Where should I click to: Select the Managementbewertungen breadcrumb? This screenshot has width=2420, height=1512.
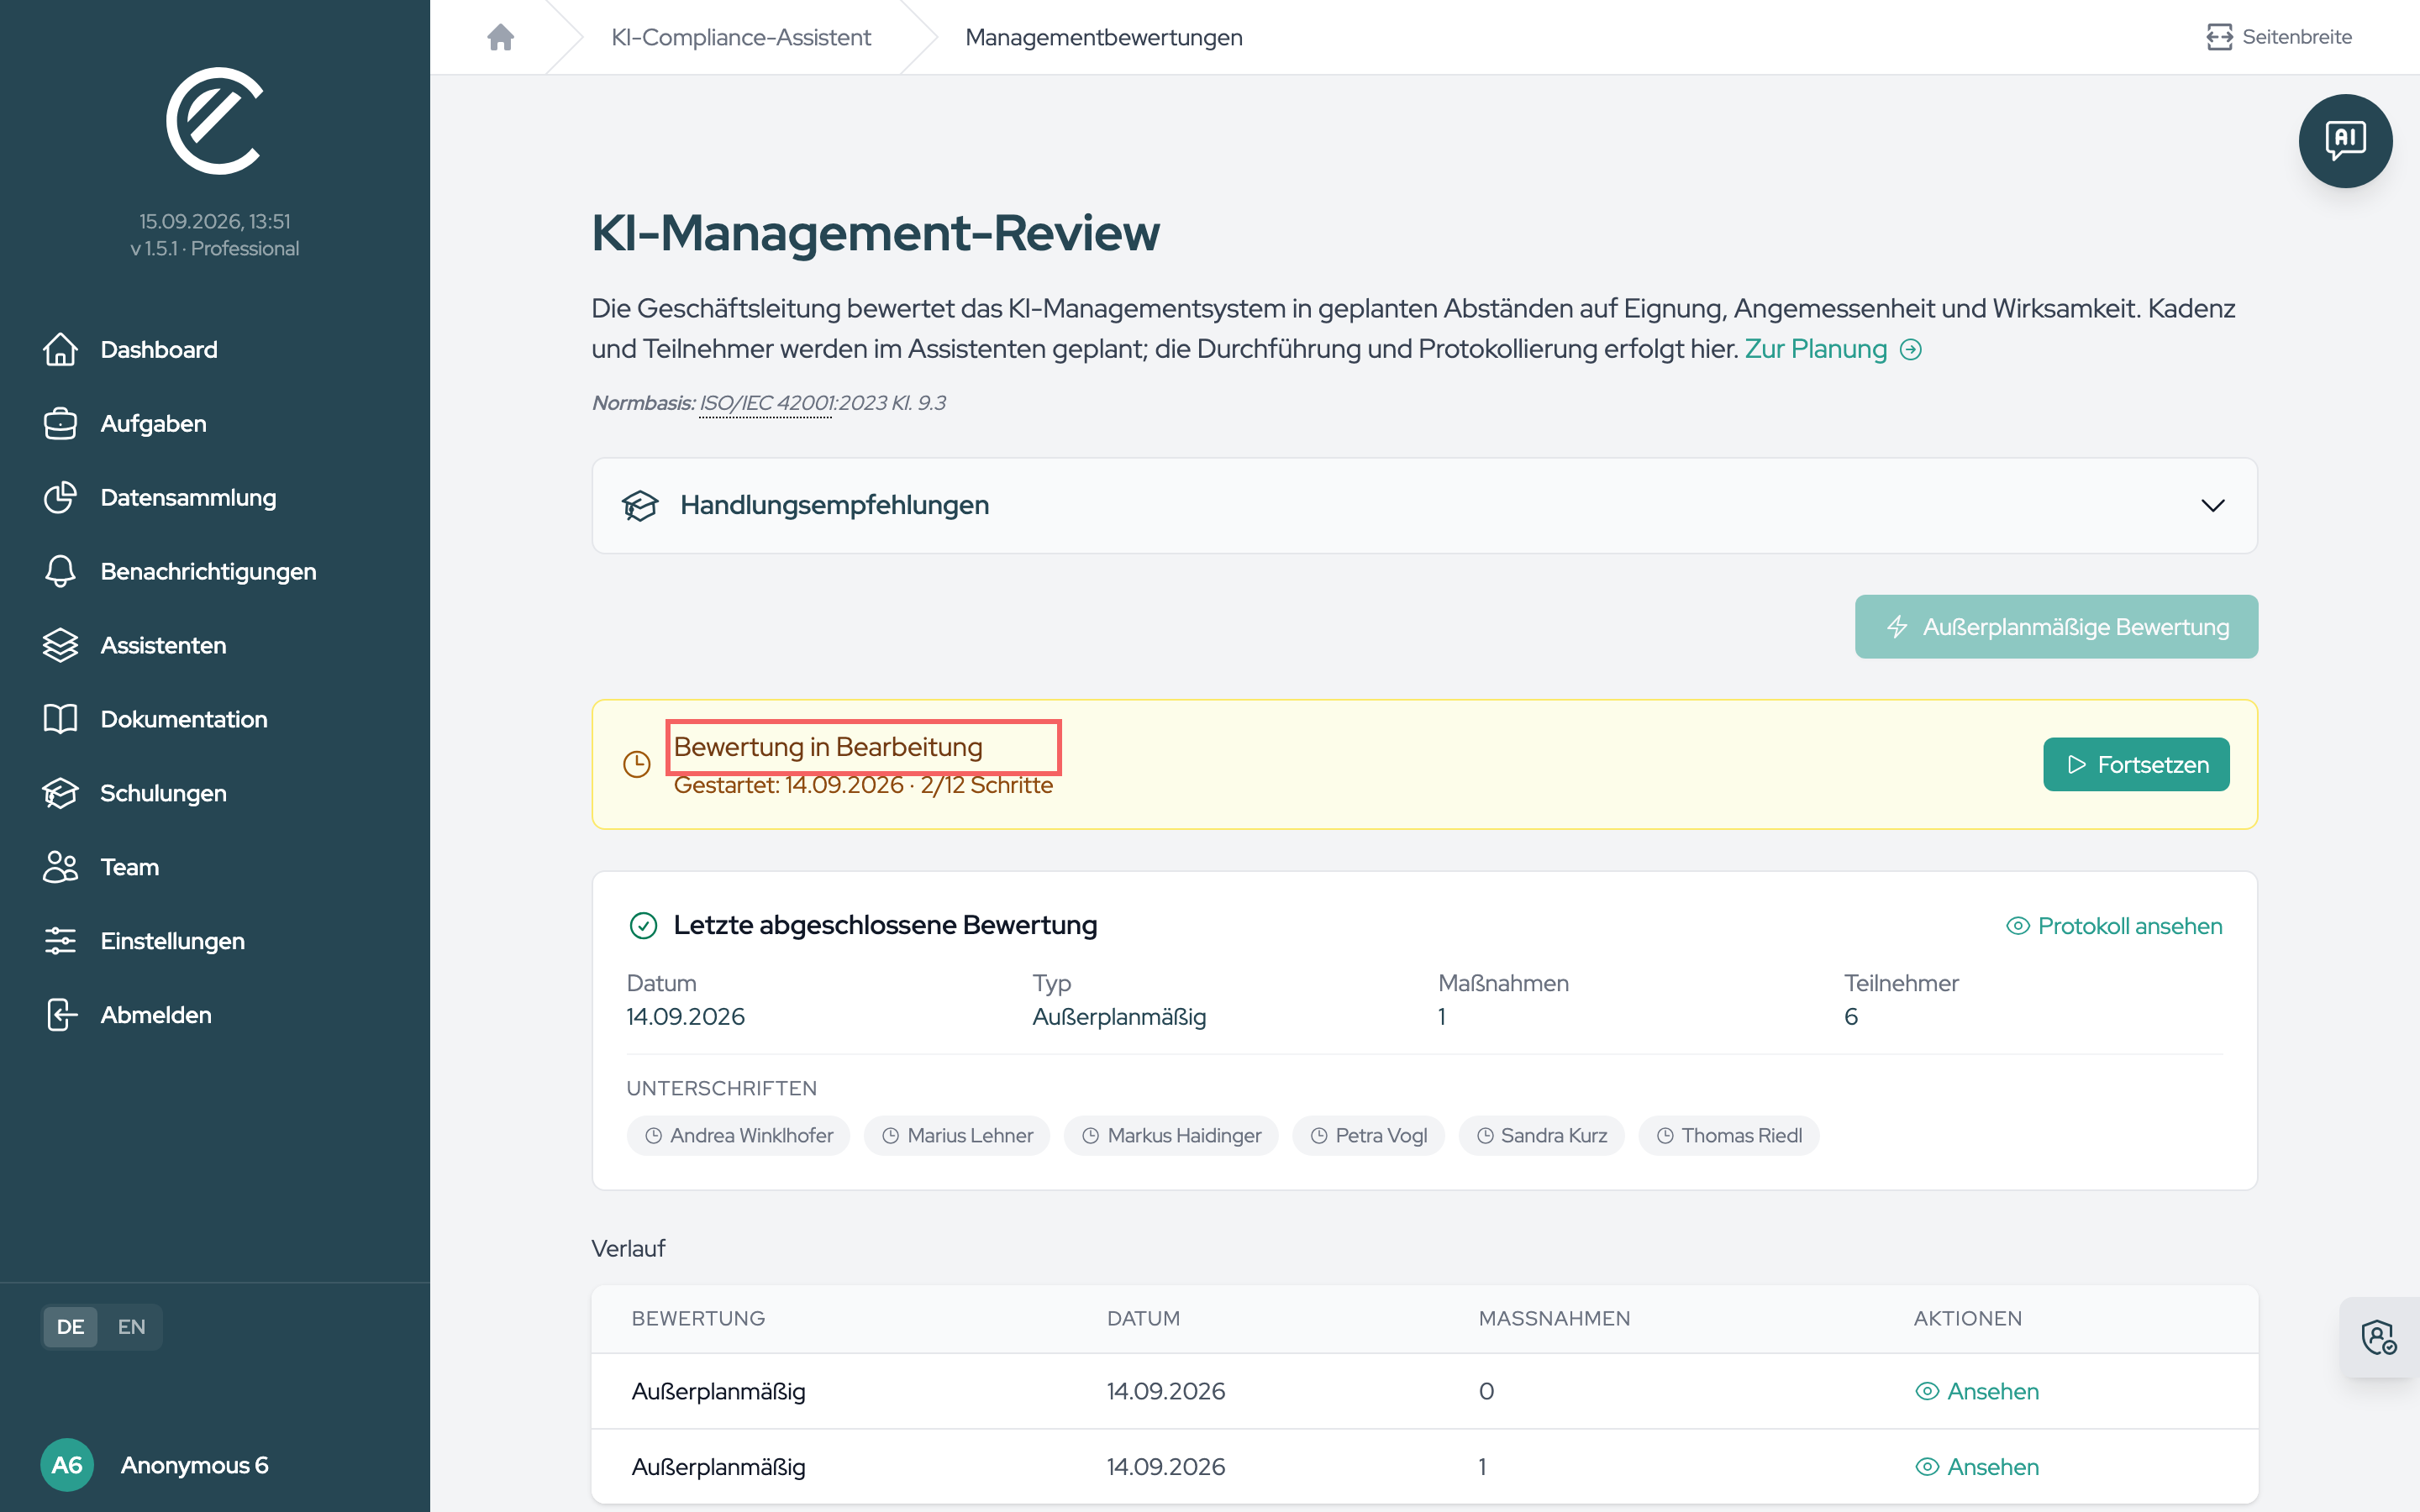click(1103, 37)
